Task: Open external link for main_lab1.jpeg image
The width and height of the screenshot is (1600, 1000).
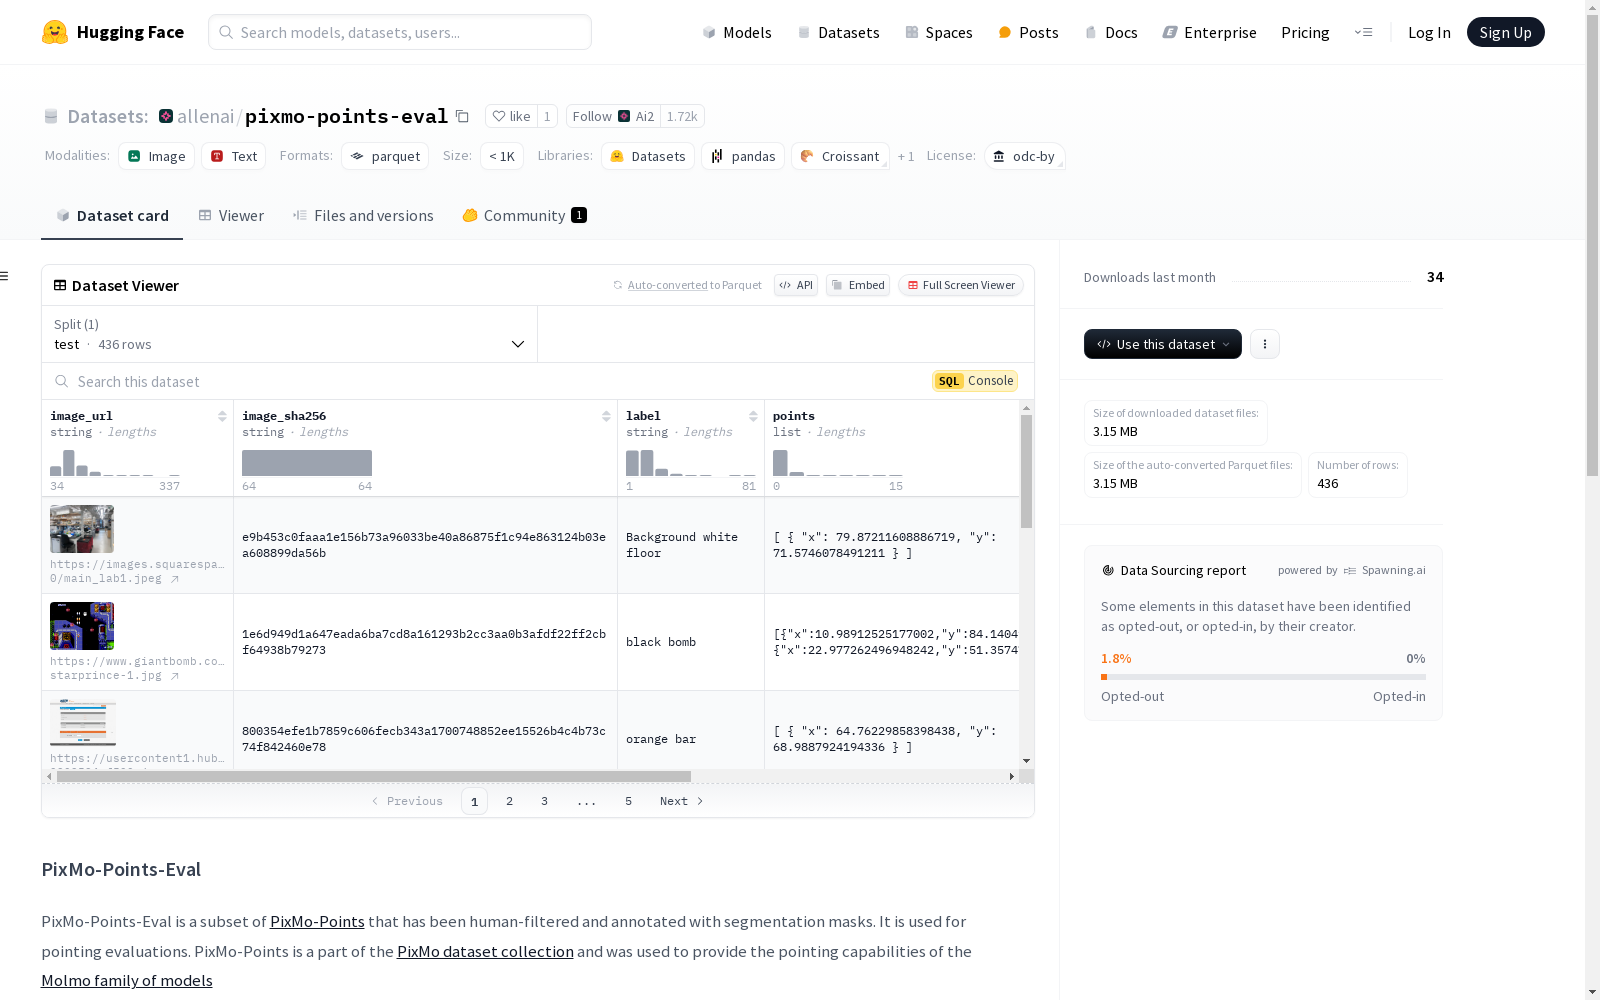Action: click(x=175, y=579)
